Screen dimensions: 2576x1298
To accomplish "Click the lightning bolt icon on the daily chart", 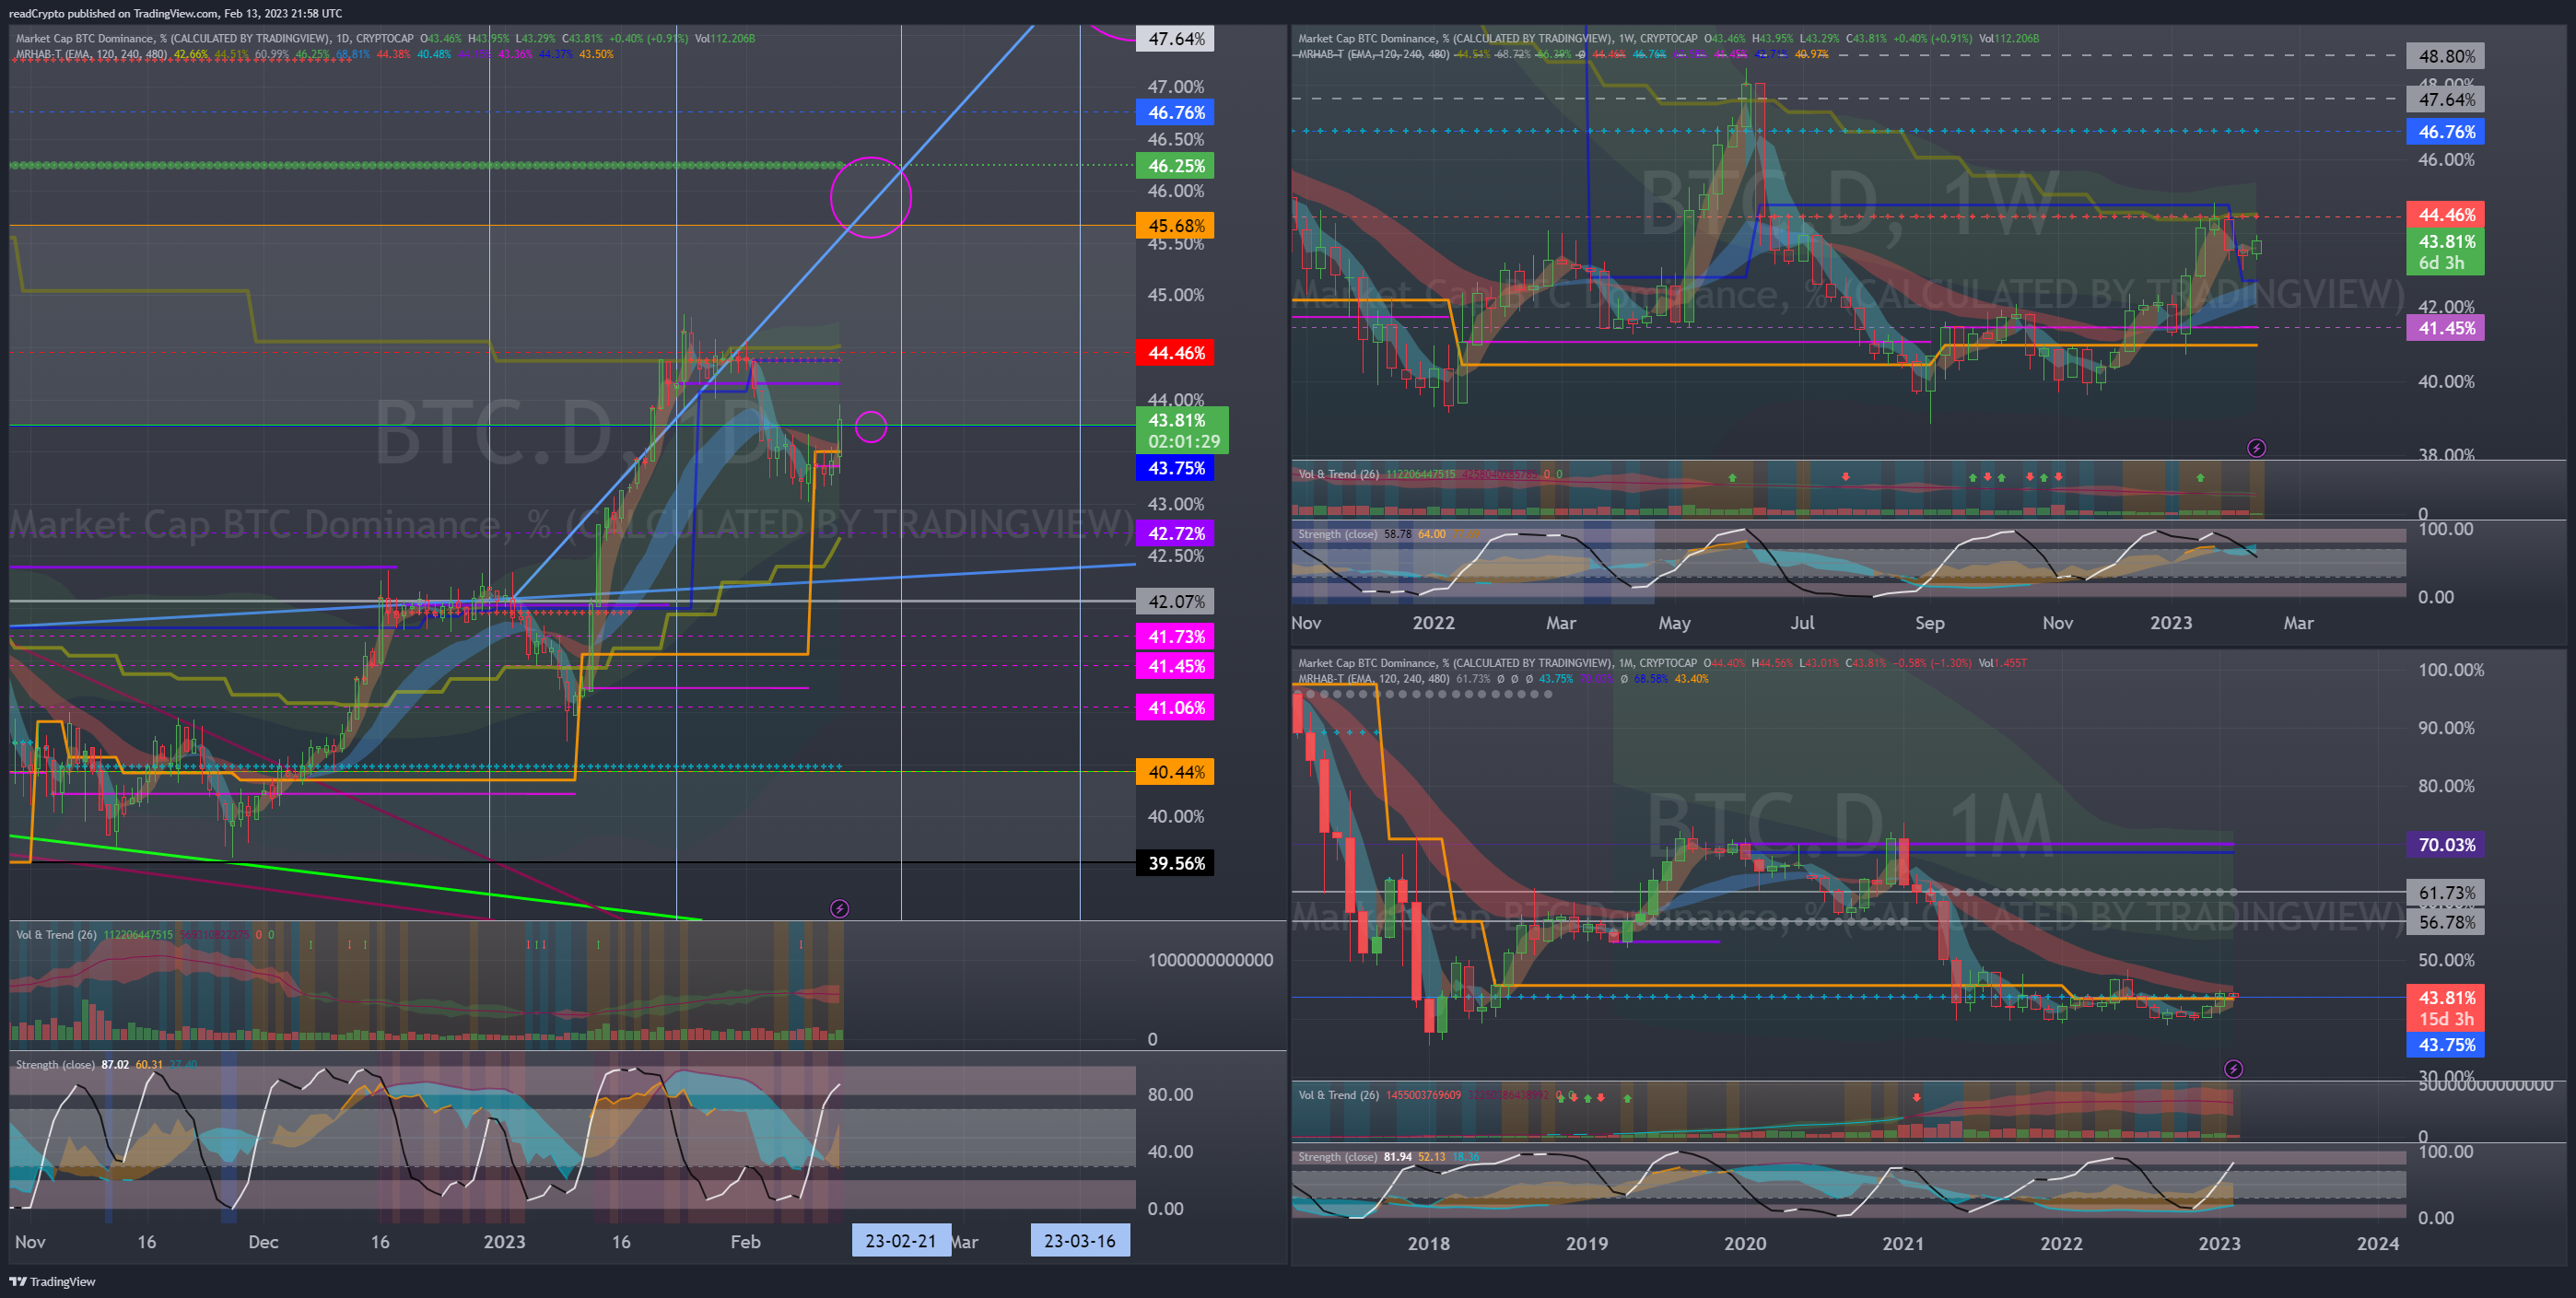I will point(840,908).
